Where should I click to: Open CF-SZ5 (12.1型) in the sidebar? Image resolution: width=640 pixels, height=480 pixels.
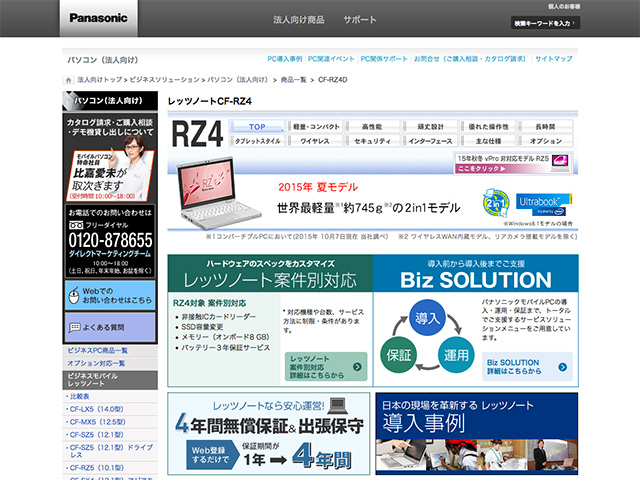(x=96, y=435)
